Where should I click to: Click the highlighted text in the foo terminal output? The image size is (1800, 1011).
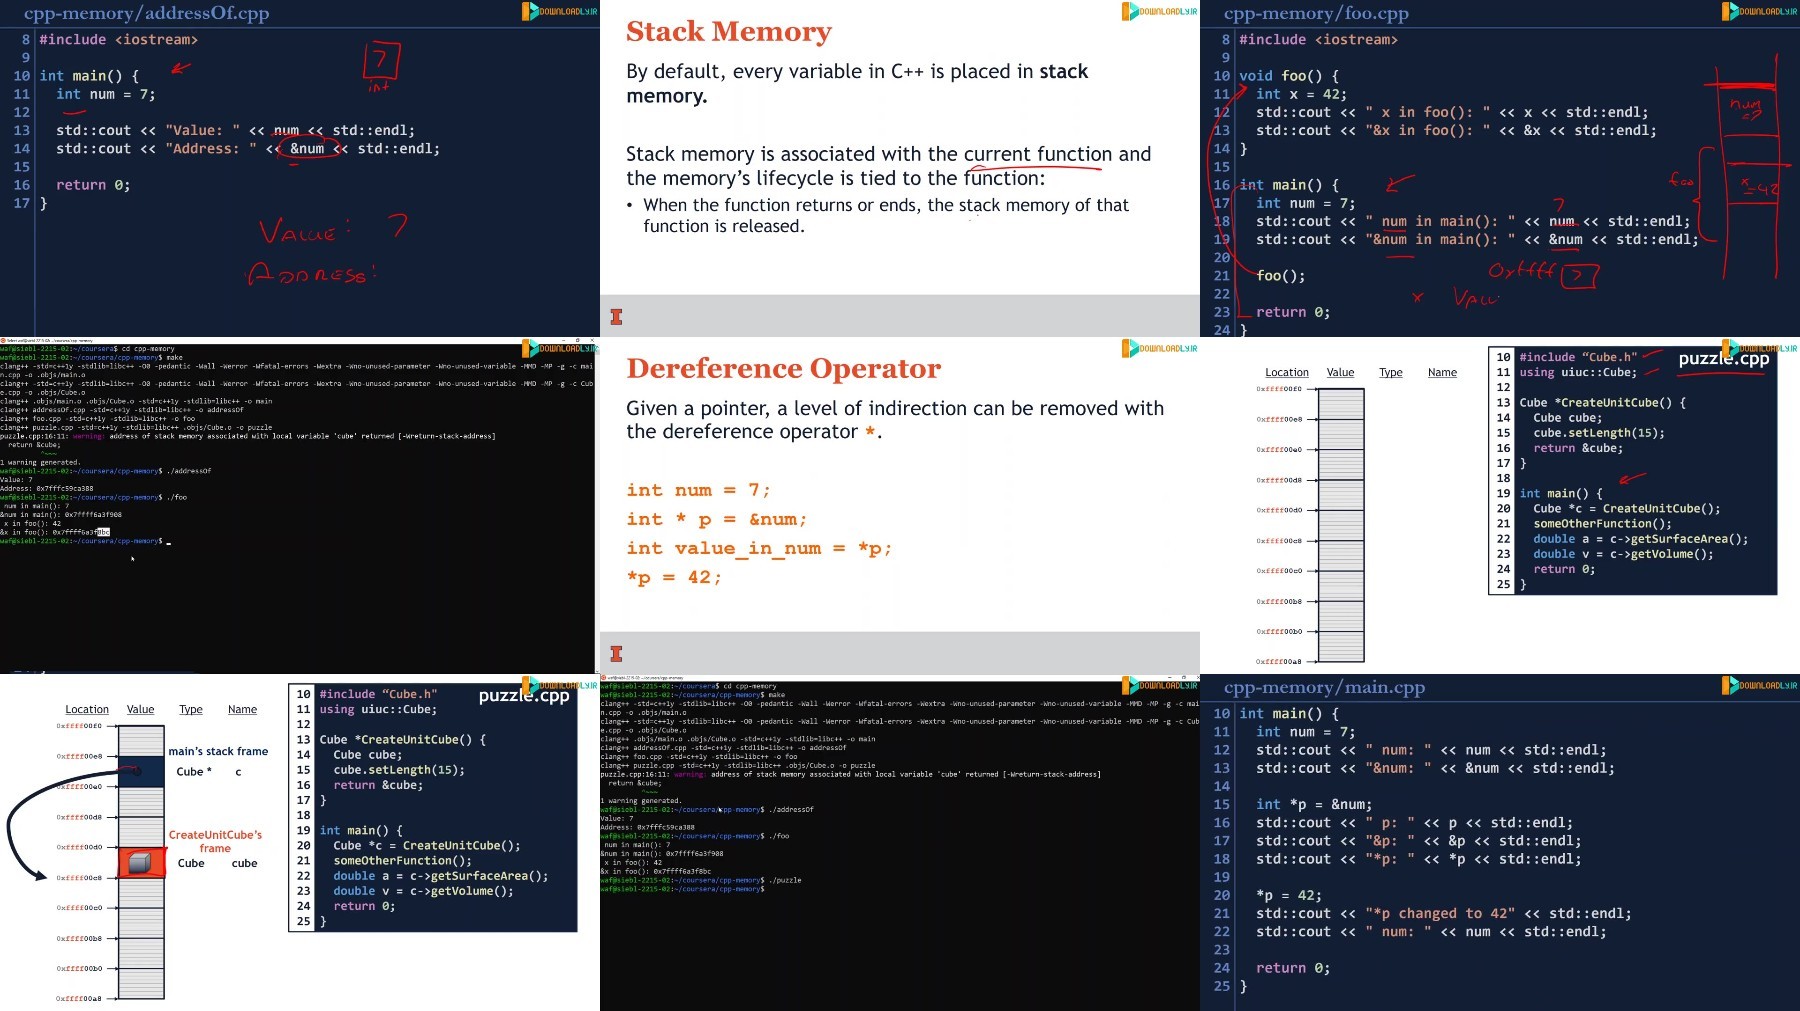[103, 532]
